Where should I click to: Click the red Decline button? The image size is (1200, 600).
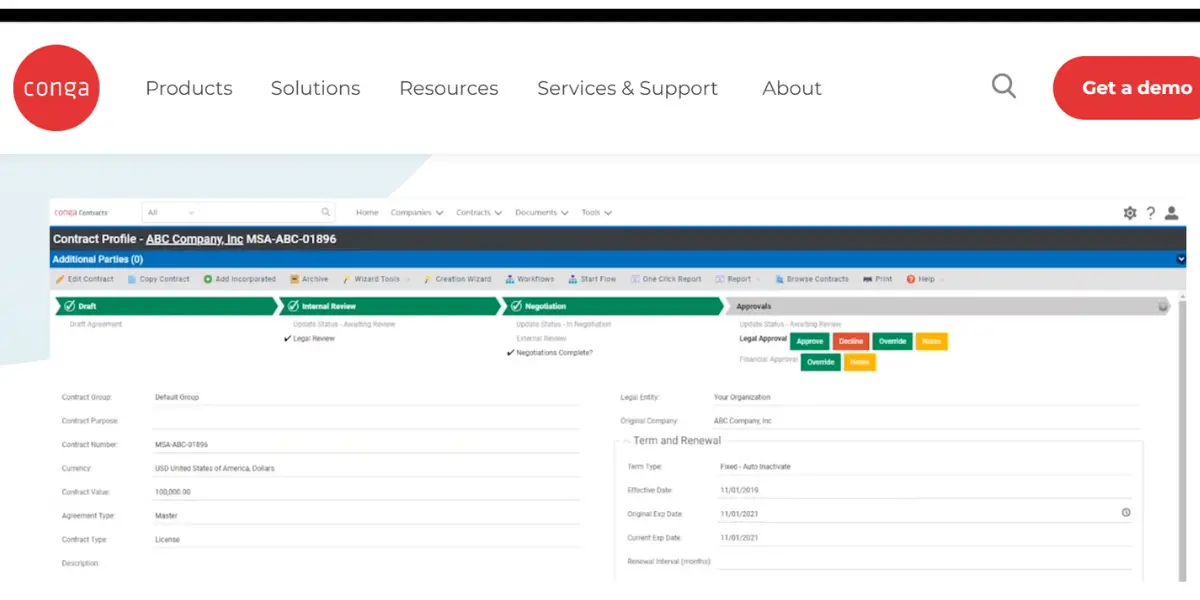(x=851, y=341)
